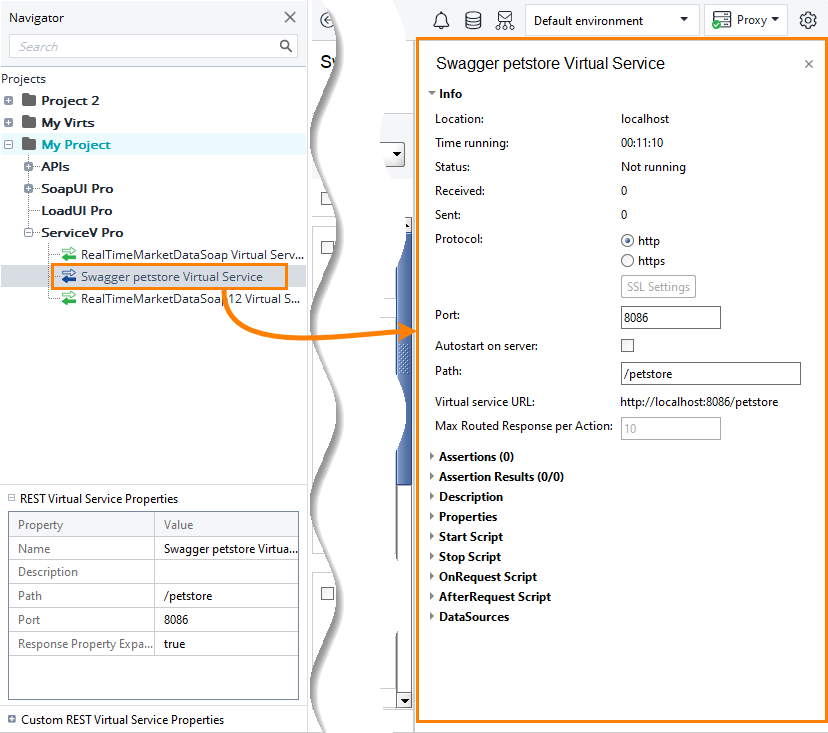Close the Swagger petstore Virtual Service panel
Screen dimensions: 828x733
coord(808,64)
